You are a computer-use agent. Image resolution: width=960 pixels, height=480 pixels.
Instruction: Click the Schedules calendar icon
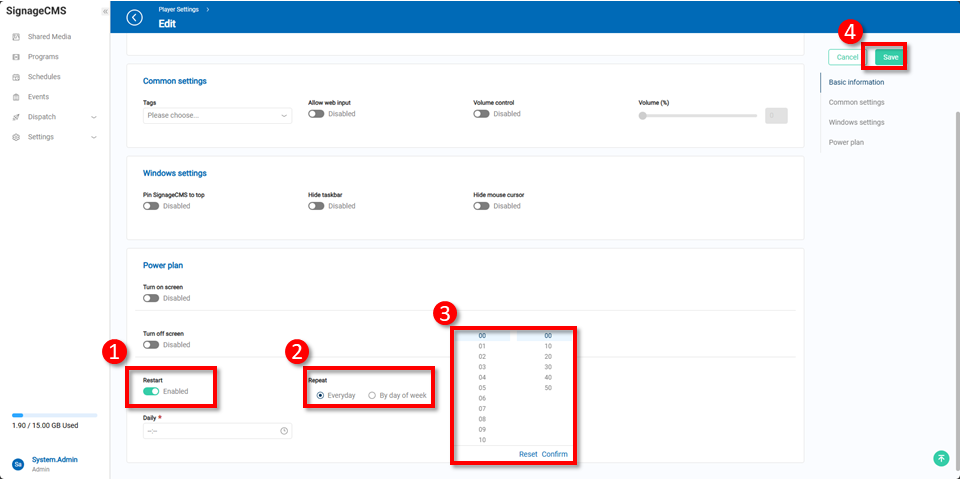coord(16,77)
